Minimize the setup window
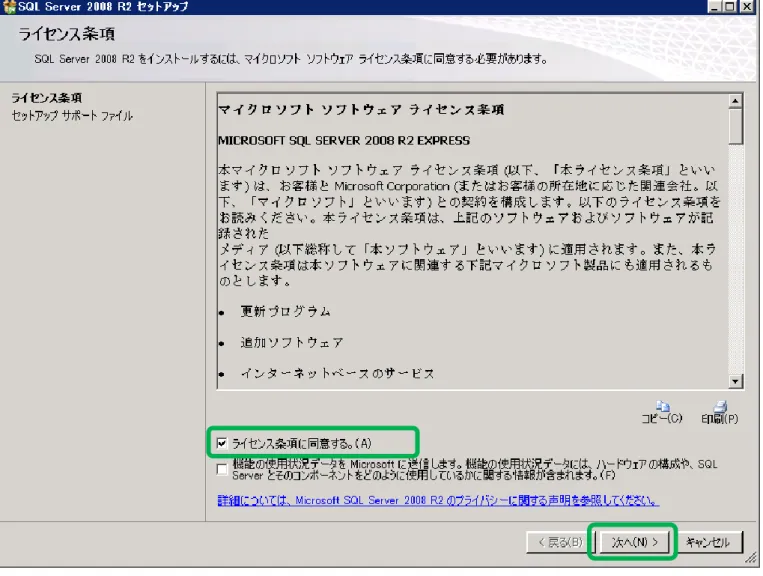Screen dimensions: 763x576 [714, 7]
